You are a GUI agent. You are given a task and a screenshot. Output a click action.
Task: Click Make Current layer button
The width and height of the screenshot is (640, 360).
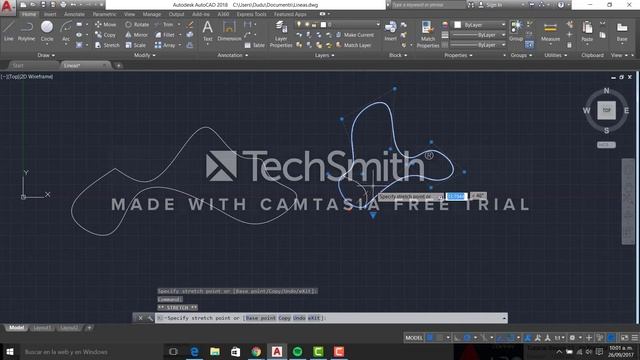[x=355, y=35]
